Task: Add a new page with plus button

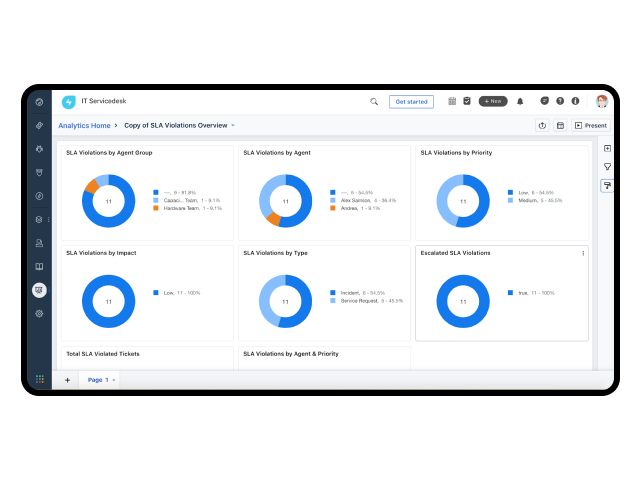Action: tap(67, 380)
